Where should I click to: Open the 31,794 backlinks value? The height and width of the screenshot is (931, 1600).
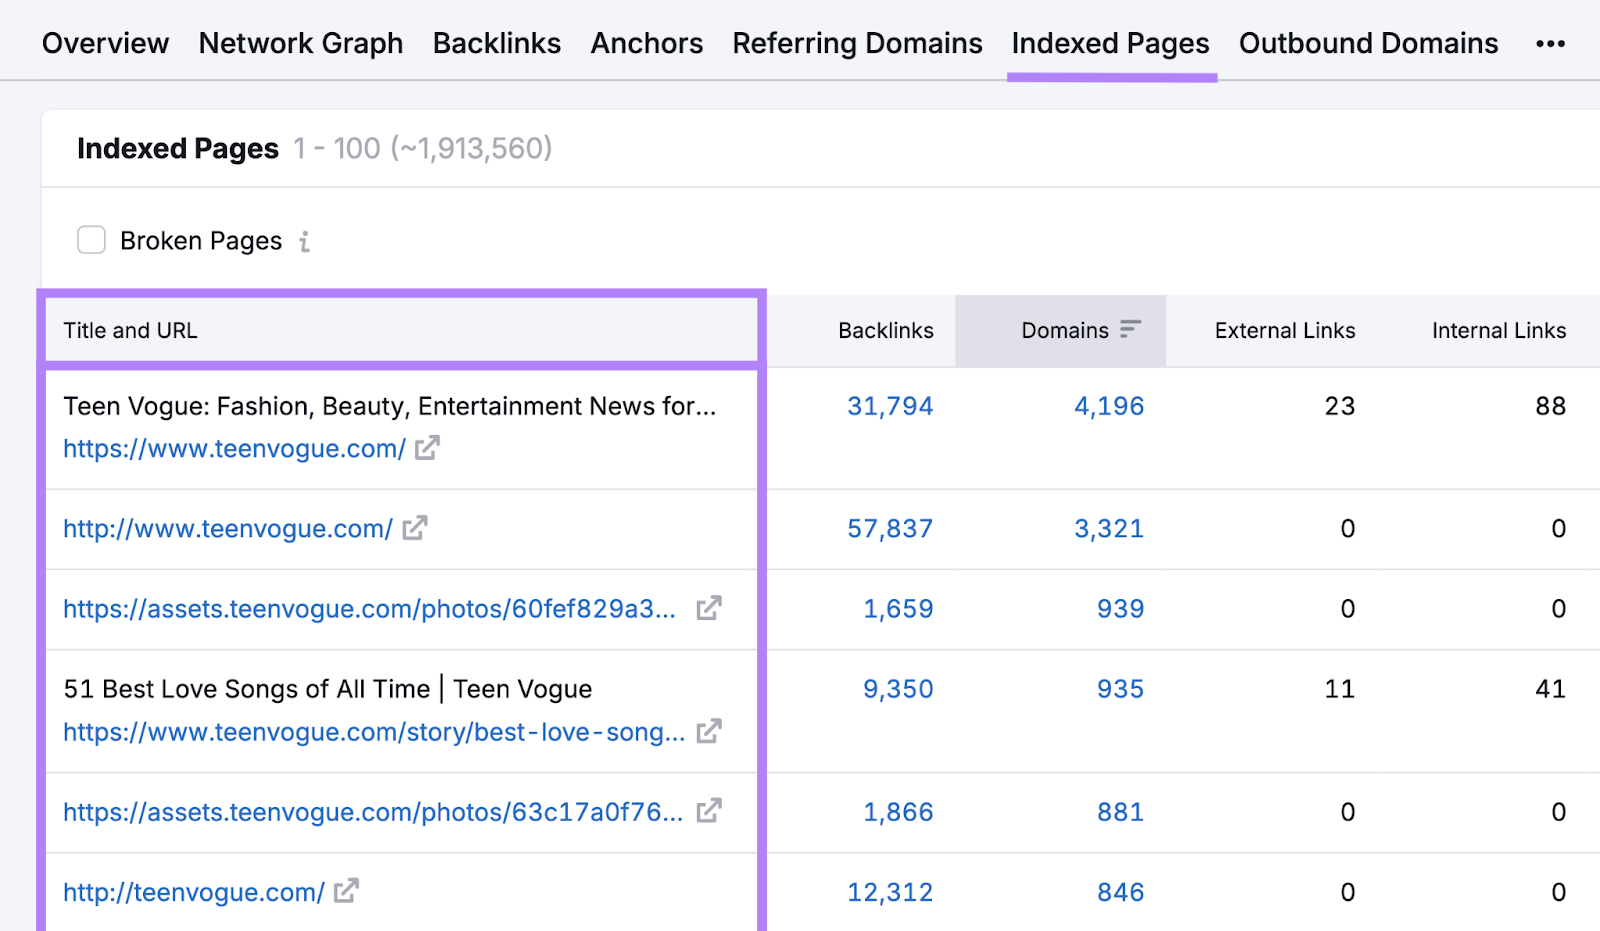pos(890,406)
